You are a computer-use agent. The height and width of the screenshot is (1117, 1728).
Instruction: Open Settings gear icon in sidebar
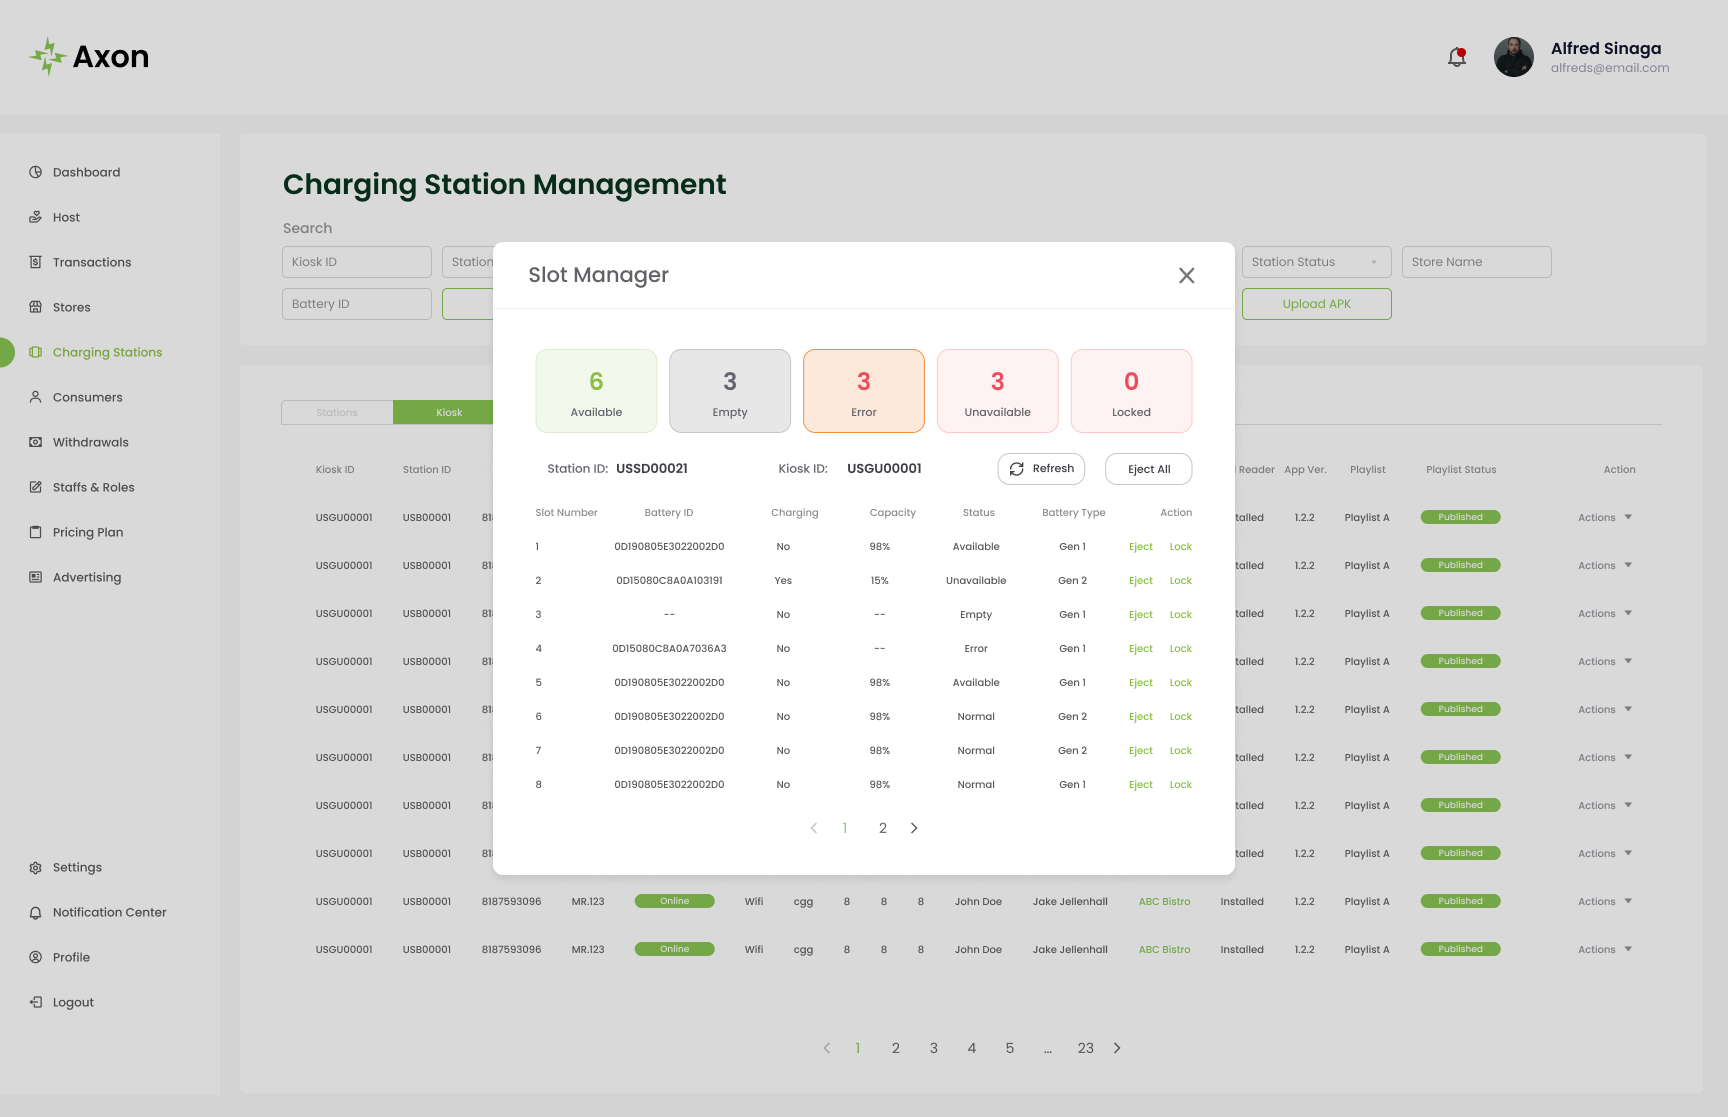pos(35,867)
